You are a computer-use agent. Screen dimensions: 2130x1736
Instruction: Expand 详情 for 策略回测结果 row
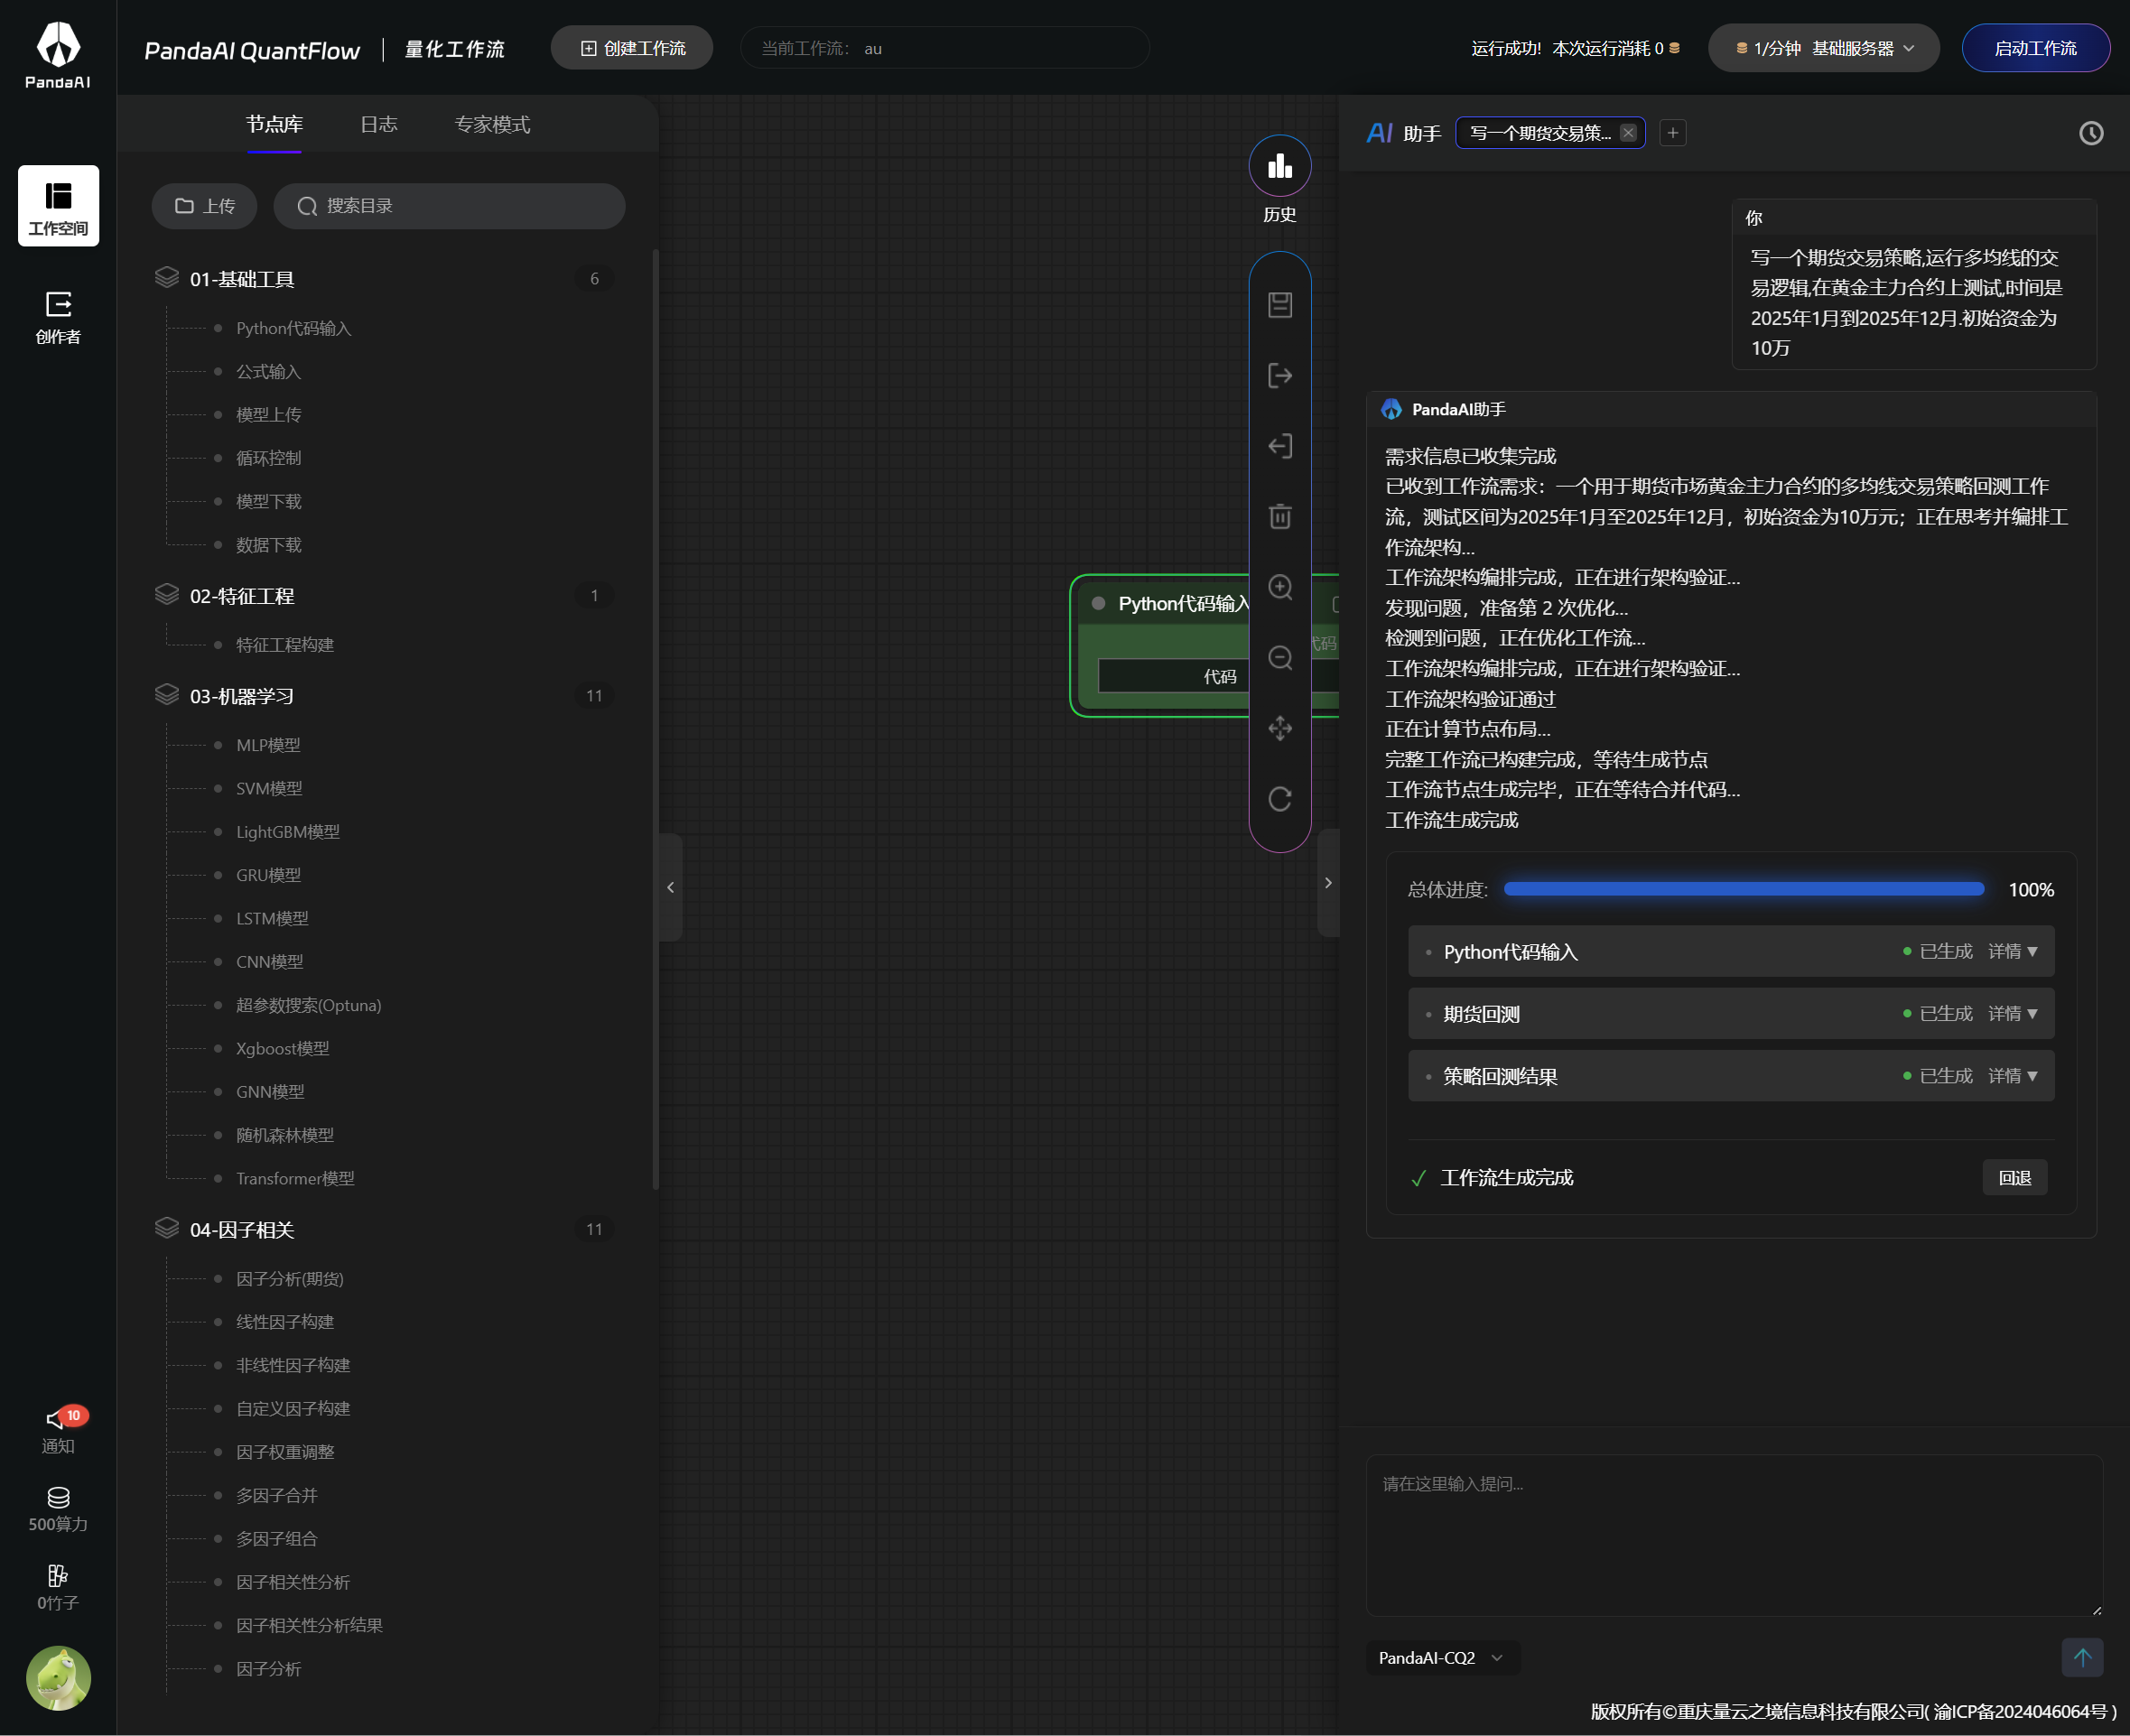coord(2012,1076)
